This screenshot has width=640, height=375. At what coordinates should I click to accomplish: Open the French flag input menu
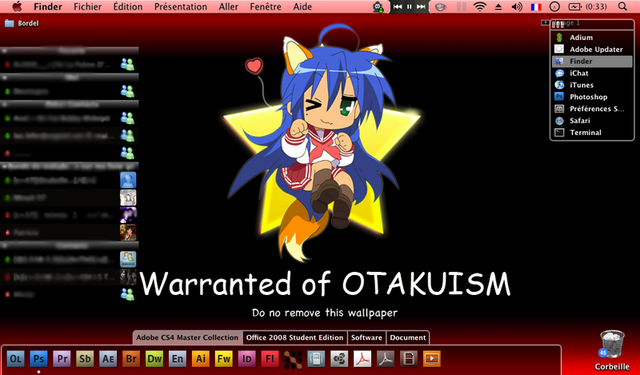click(536, 7)
